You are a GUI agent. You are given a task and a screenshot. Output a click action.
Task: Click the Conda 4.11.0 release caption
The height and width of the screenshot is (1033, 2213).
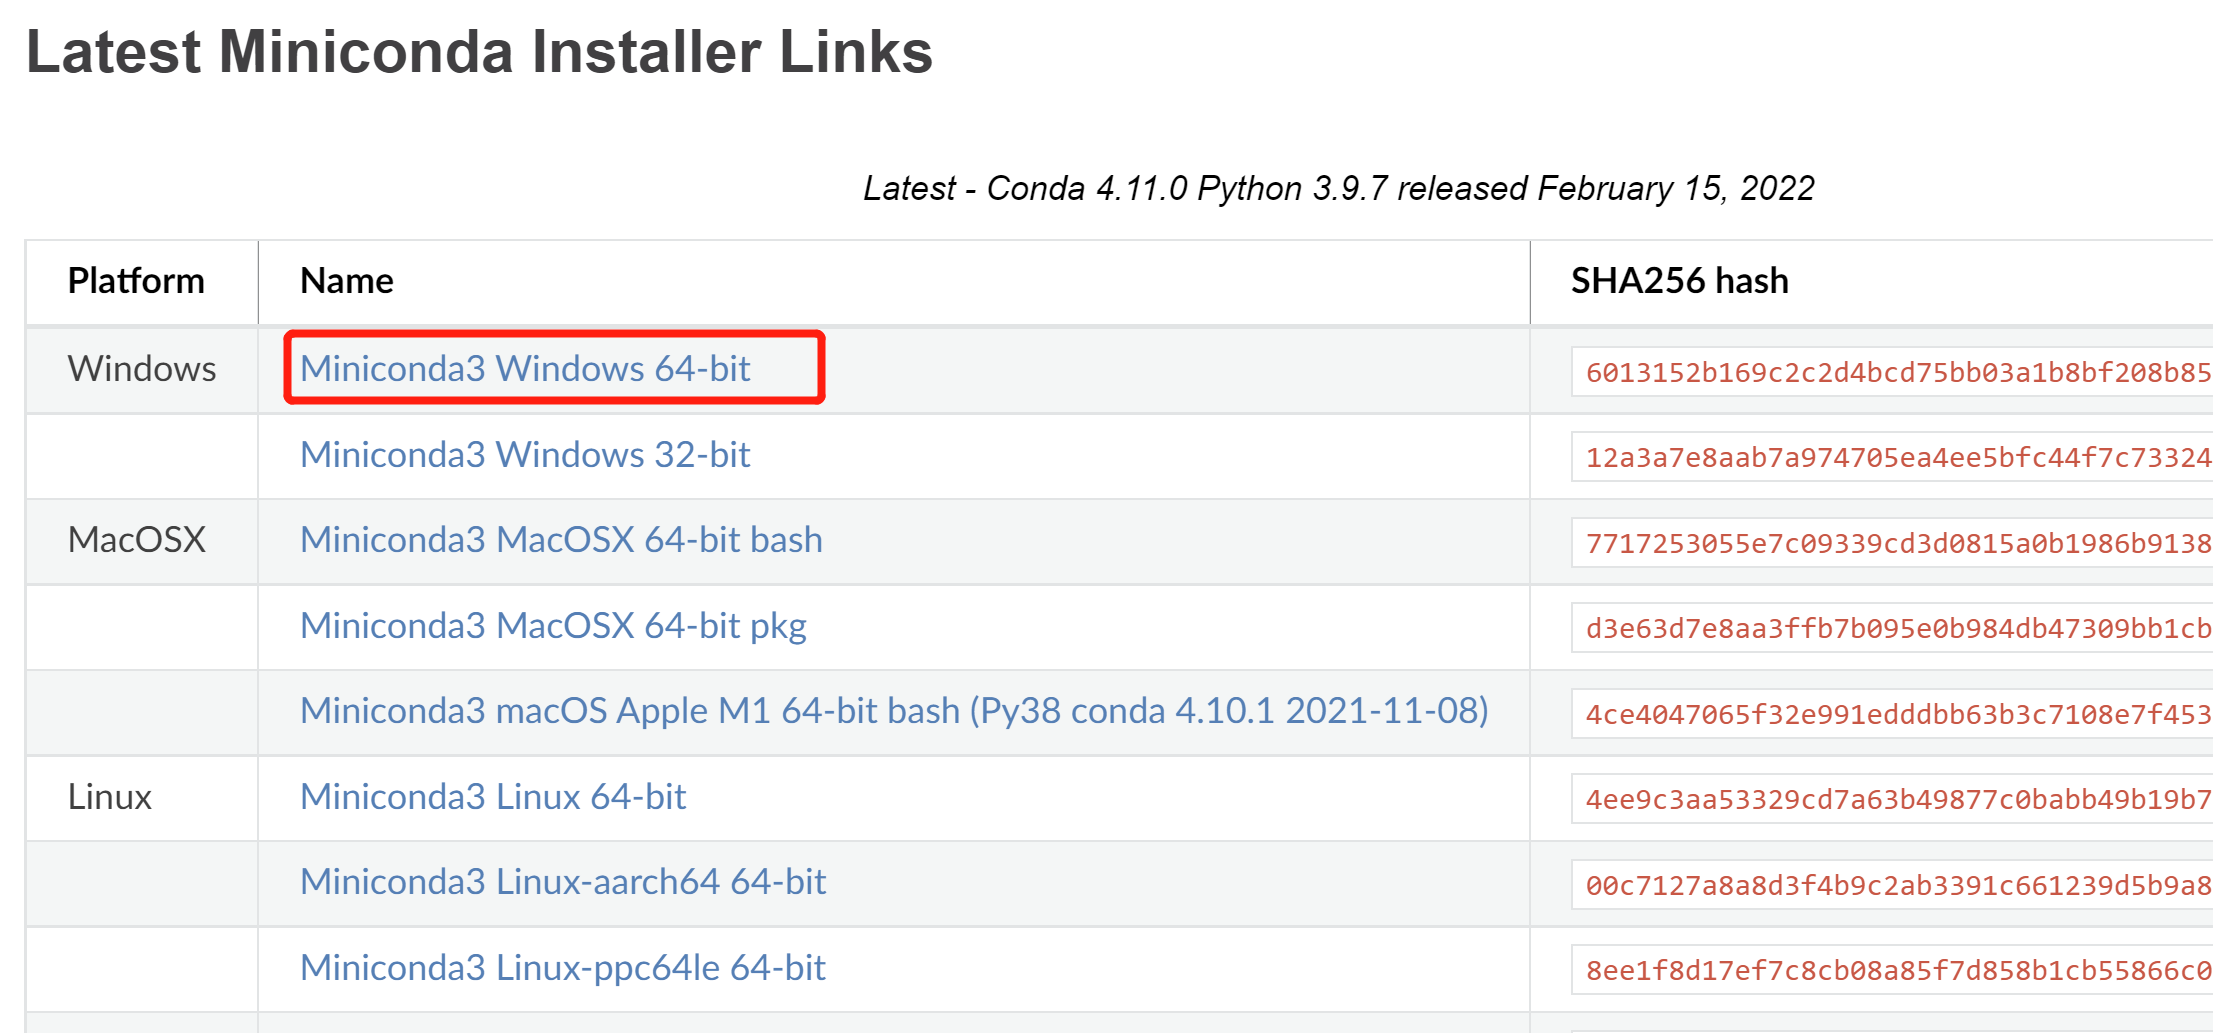(x=1339, y=188)
